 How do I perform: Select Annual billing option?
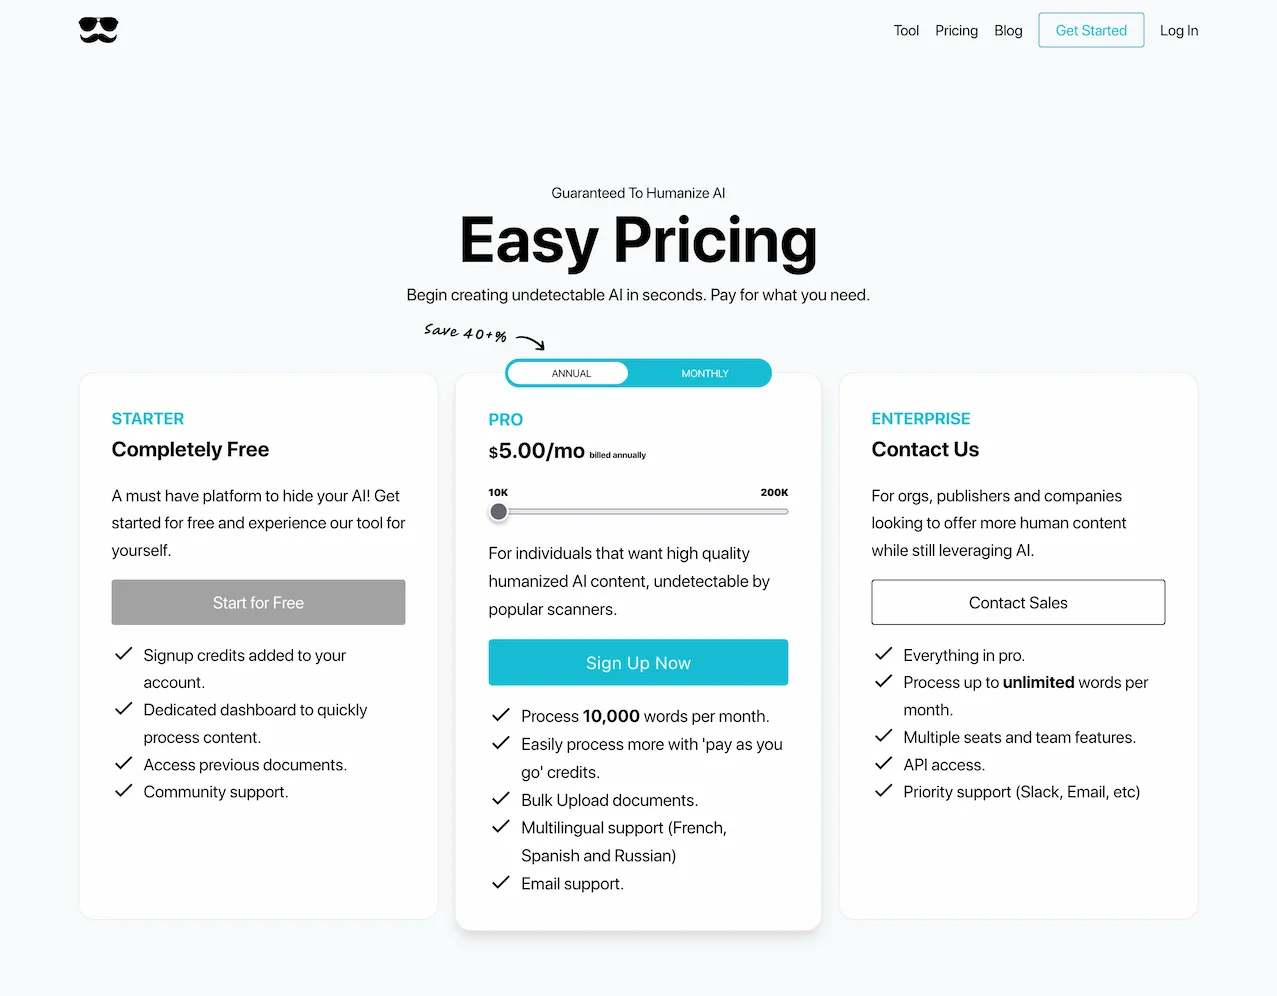point(571,373)
